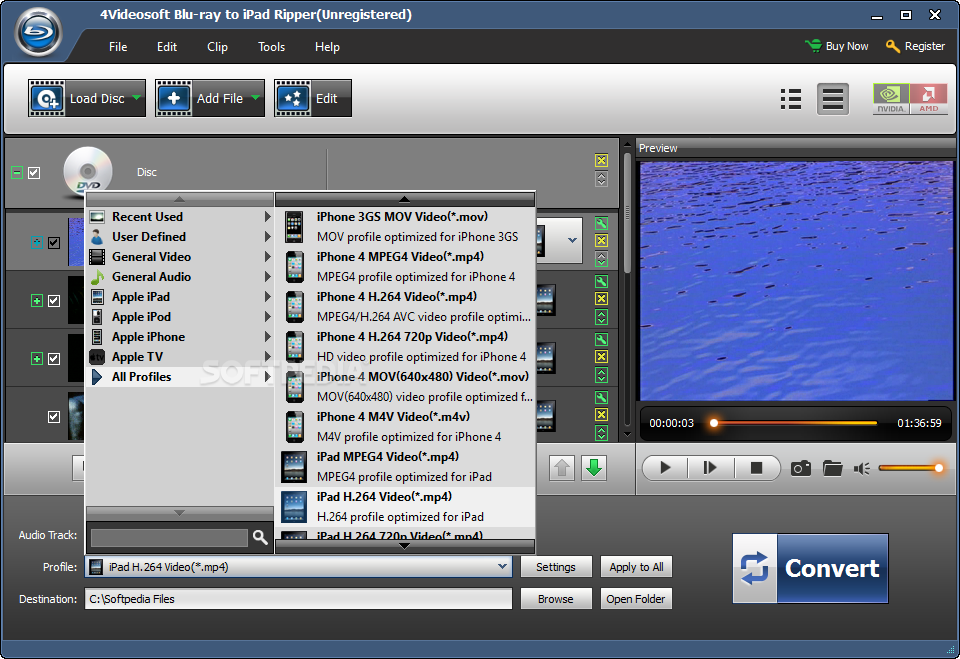Image resolution: width=960 pixels, height=659 pixels.
Task: Remove the Disc using the yellow X icon
Action: pos(601,160)
